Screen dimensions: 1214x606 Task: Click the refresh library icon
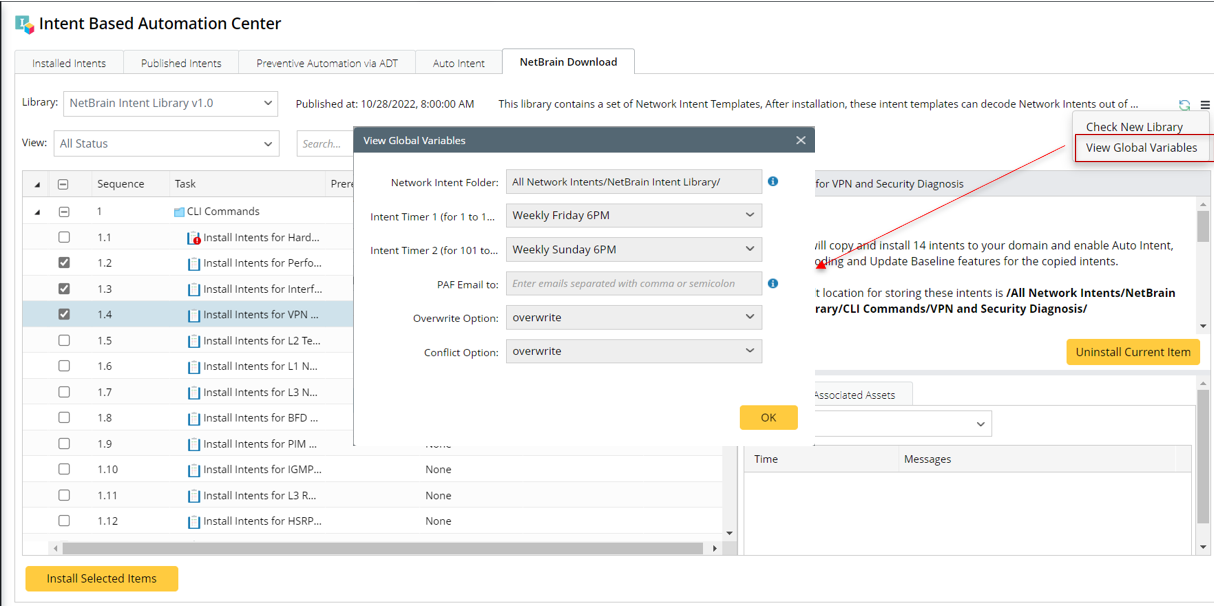(x=1184, y=105)
